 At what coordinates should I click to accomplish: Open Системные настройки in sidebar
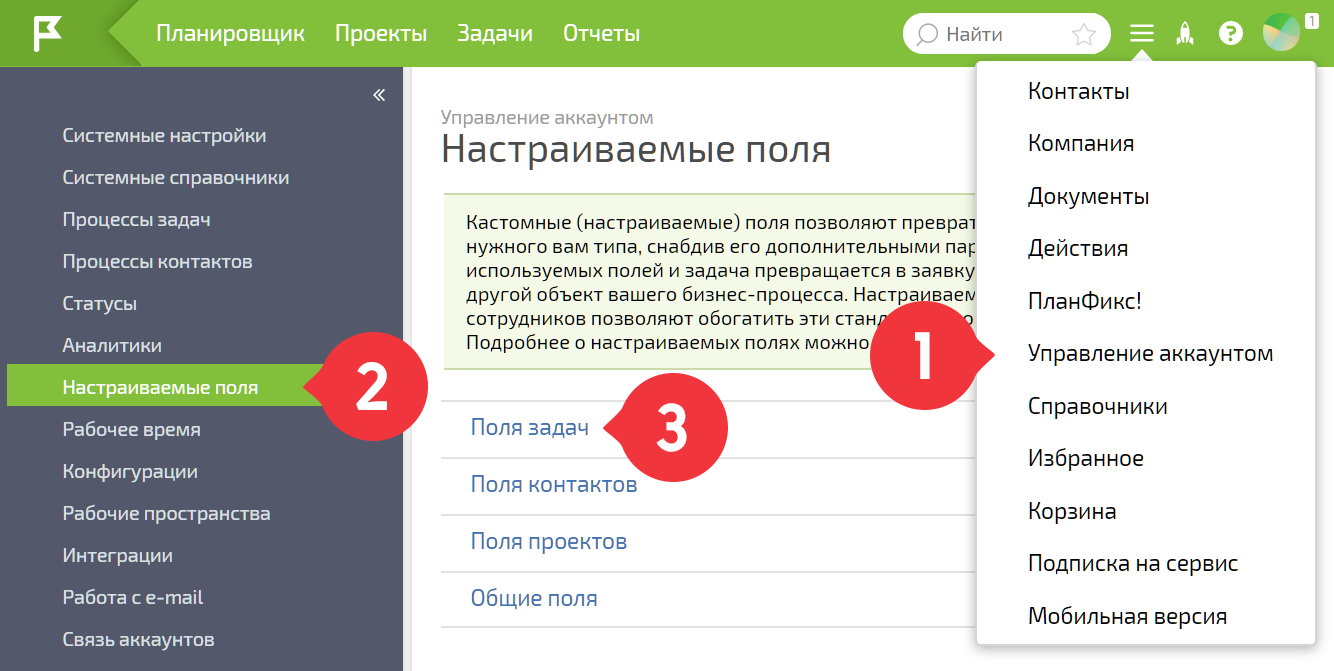(164, 135)
